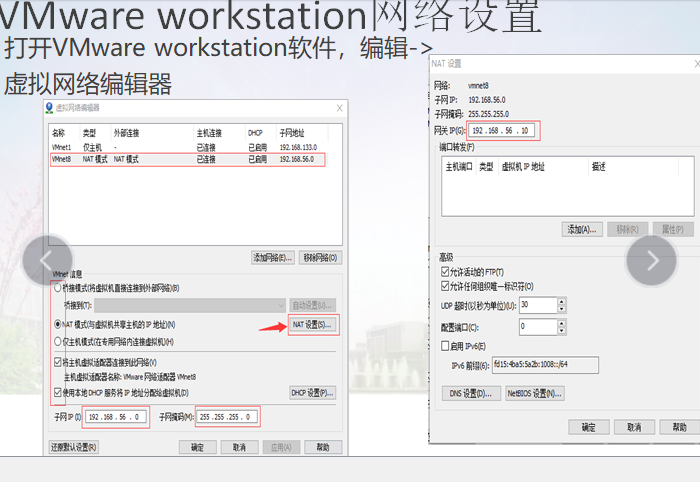Open the DNS 设置 button
This screenshot has height=482, width=700.
[x=471, y=393]
